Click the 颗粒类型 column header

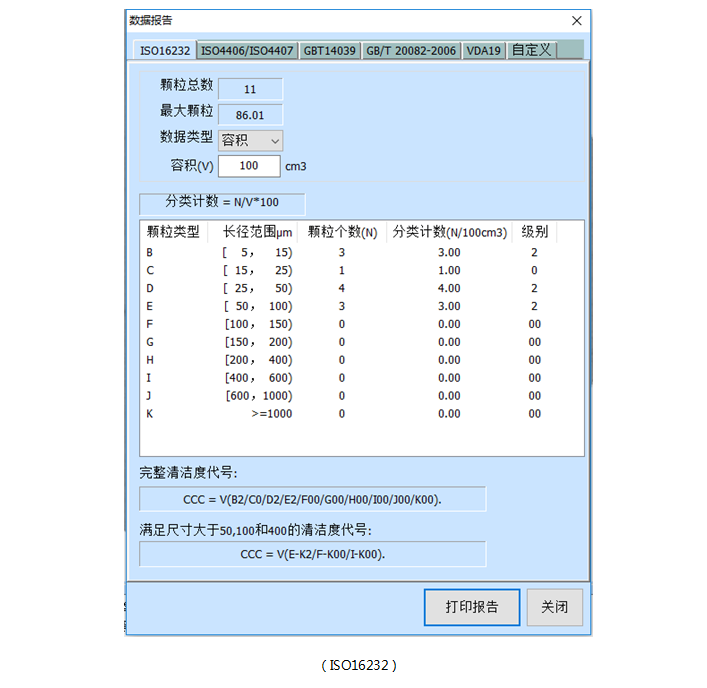(173, 232)
